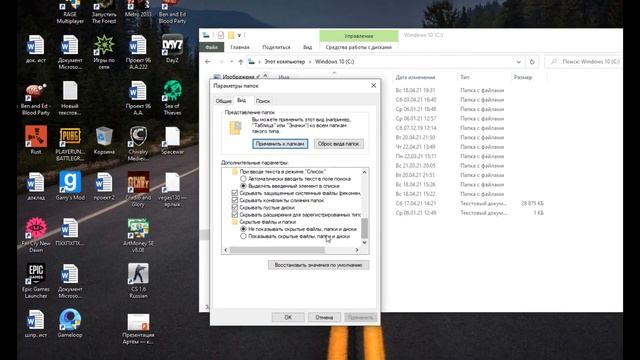
Task: Select the PLAYERUNKNOWN'S BATTLEGROUNDS desktop icon
Action: pyautogui.click(x=70, y=144)
